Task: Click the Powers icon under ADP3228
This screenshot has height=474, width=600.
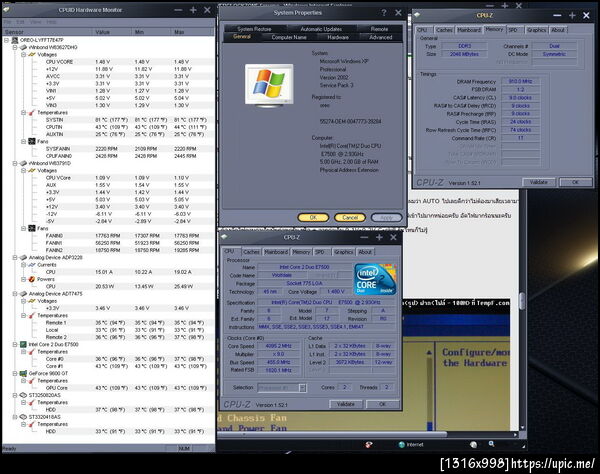Action: click(x=32, y=279)
